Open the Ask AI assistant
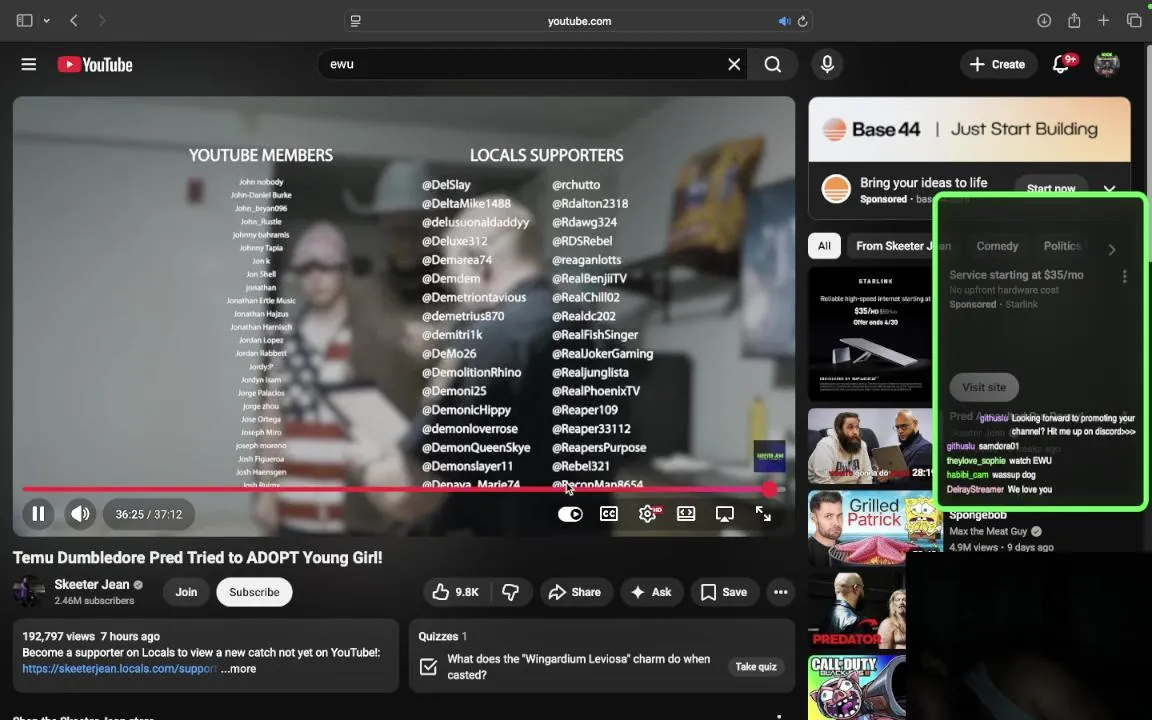Screen dimensions: 1152x720 click(x=651, y=592)
